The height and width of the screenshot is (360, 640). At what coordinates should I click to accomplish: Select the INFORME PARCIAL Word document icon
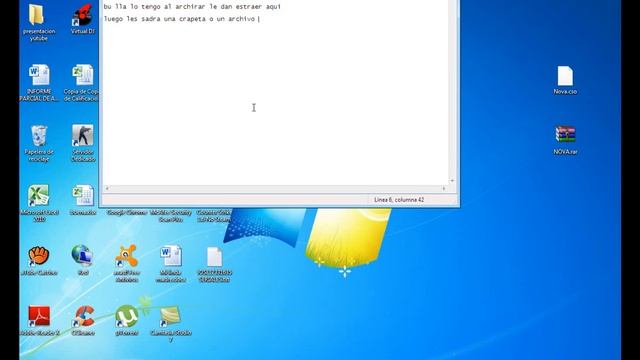[x=39, y=75]
